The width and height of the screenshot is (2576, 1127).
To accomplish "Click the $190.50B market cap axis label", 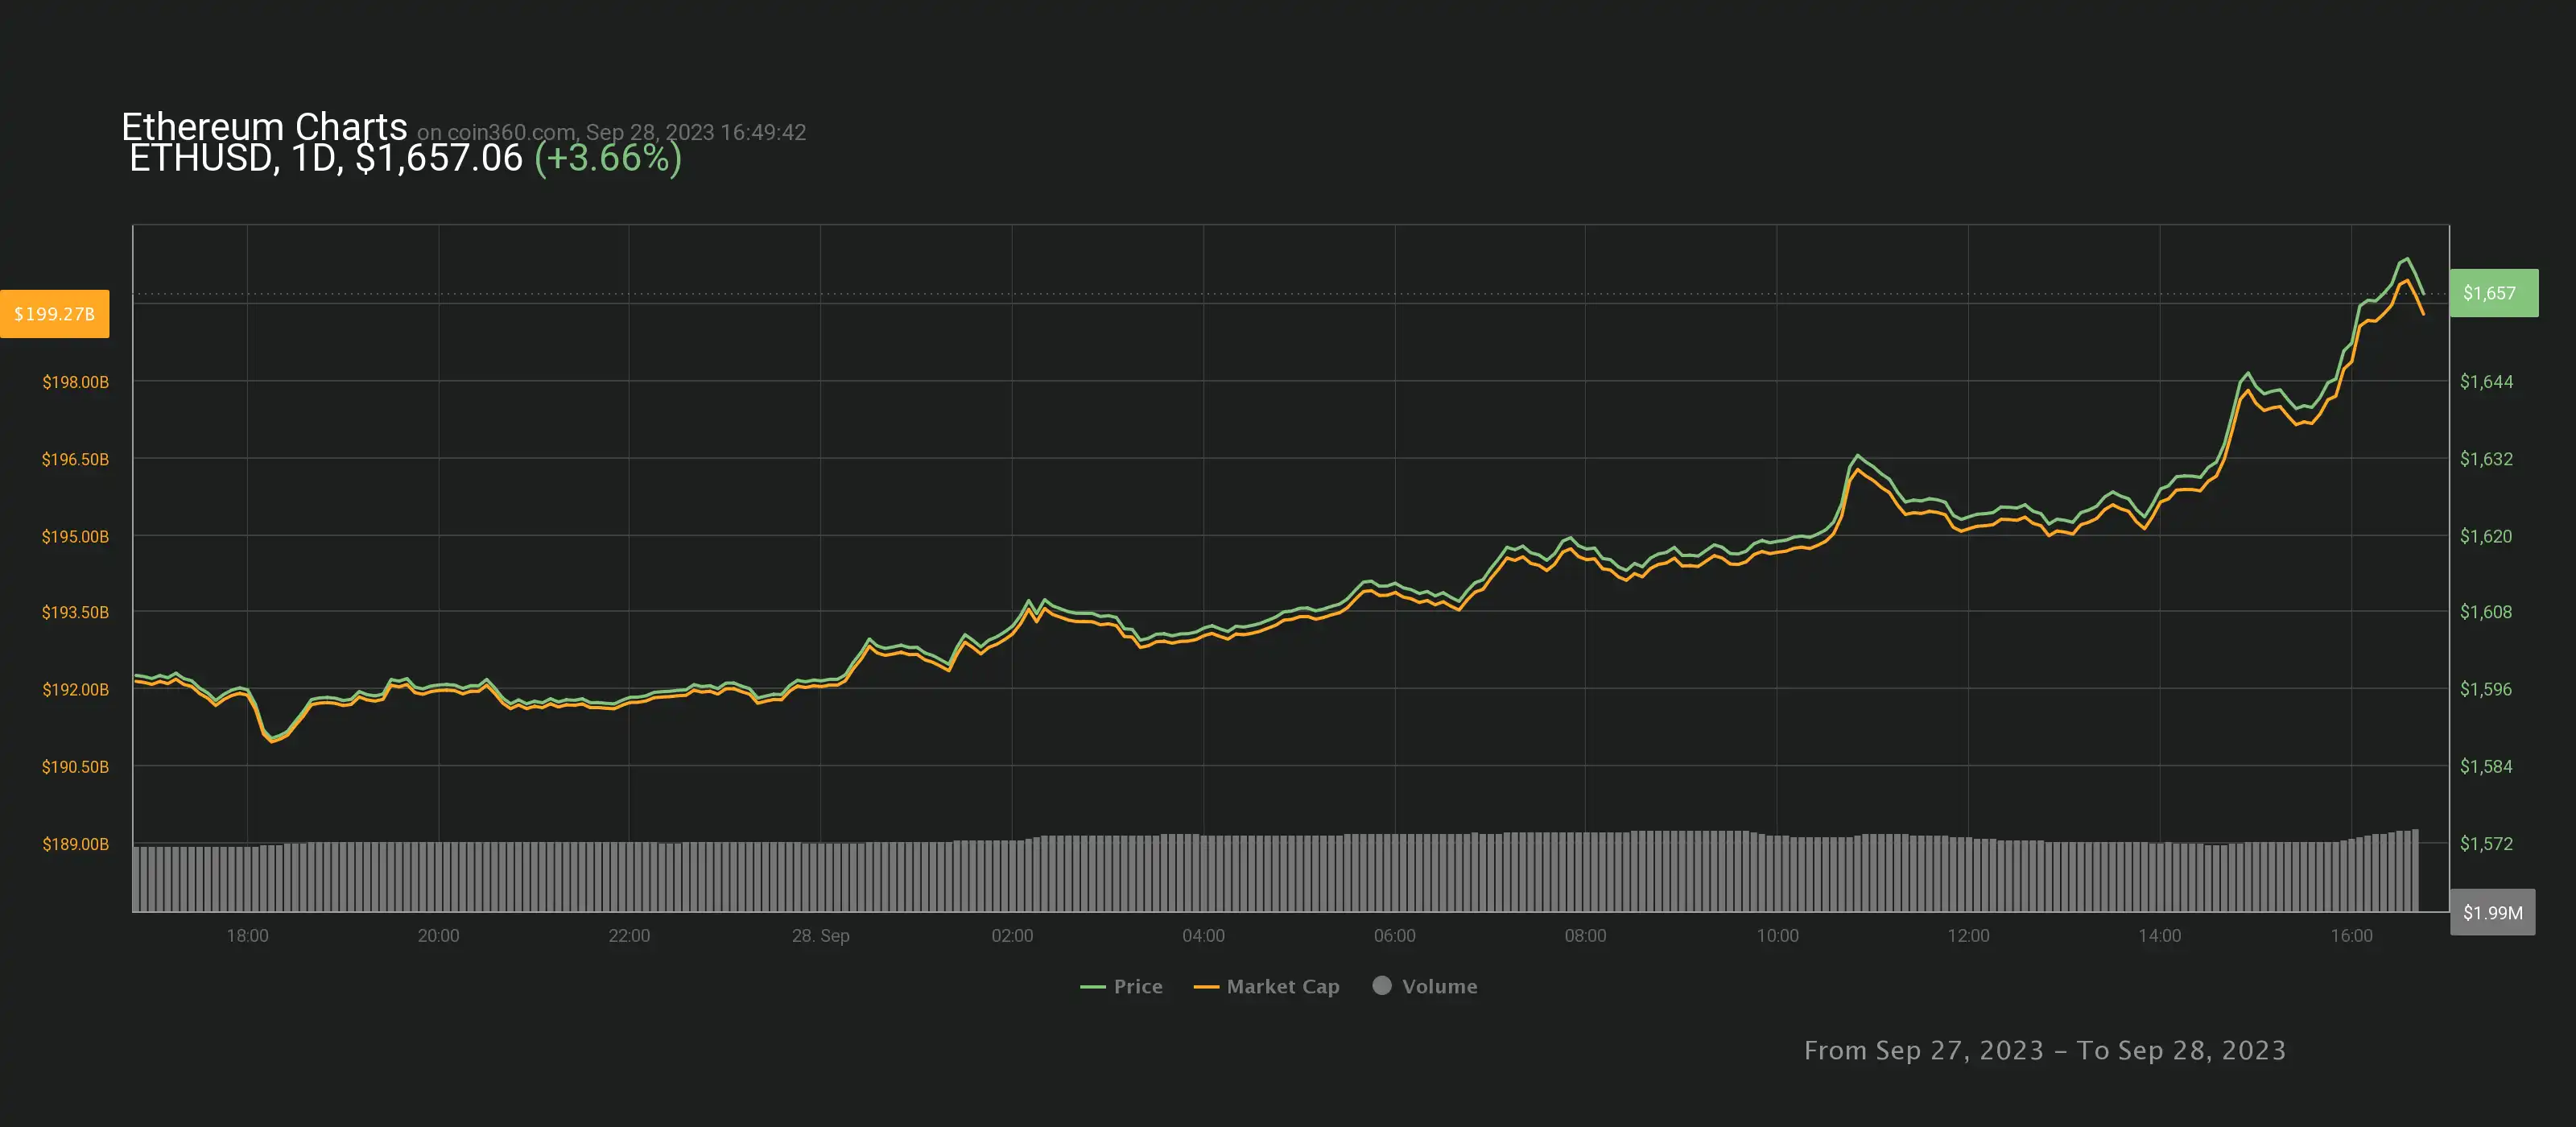I will click(75, 766).
